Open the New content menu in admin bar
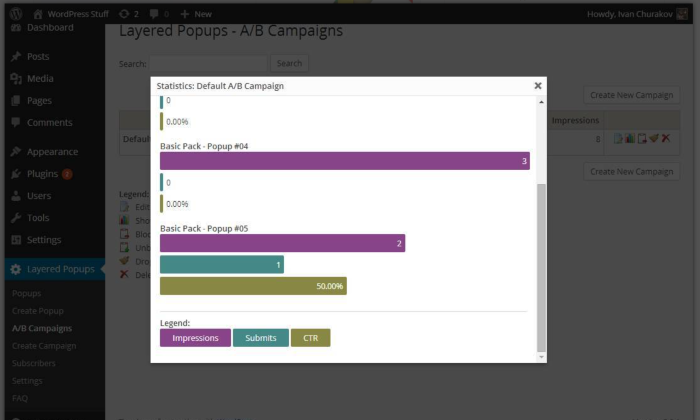This screenshot has height=420, width=700. click(x=196, y=14)
